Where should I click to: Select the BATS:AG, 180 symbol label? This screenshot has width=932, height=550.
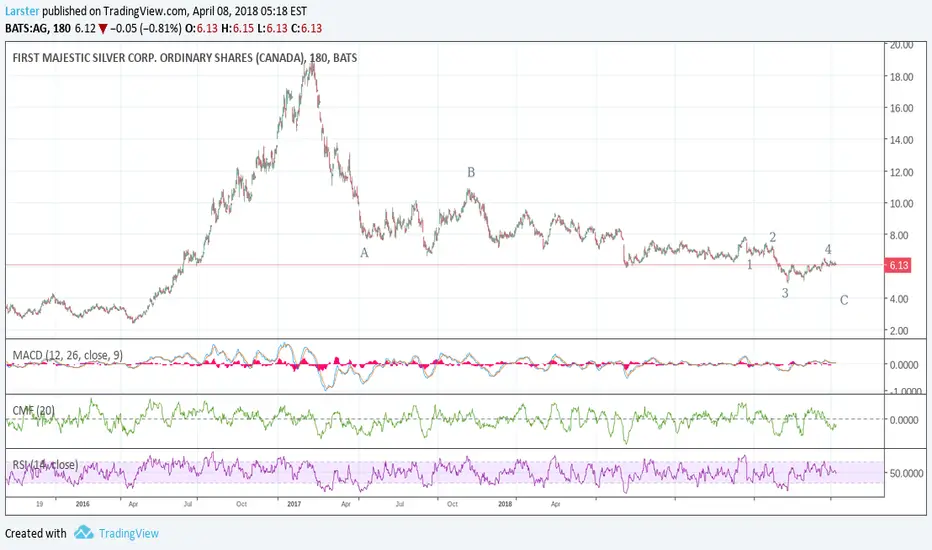tap(37, 29)
